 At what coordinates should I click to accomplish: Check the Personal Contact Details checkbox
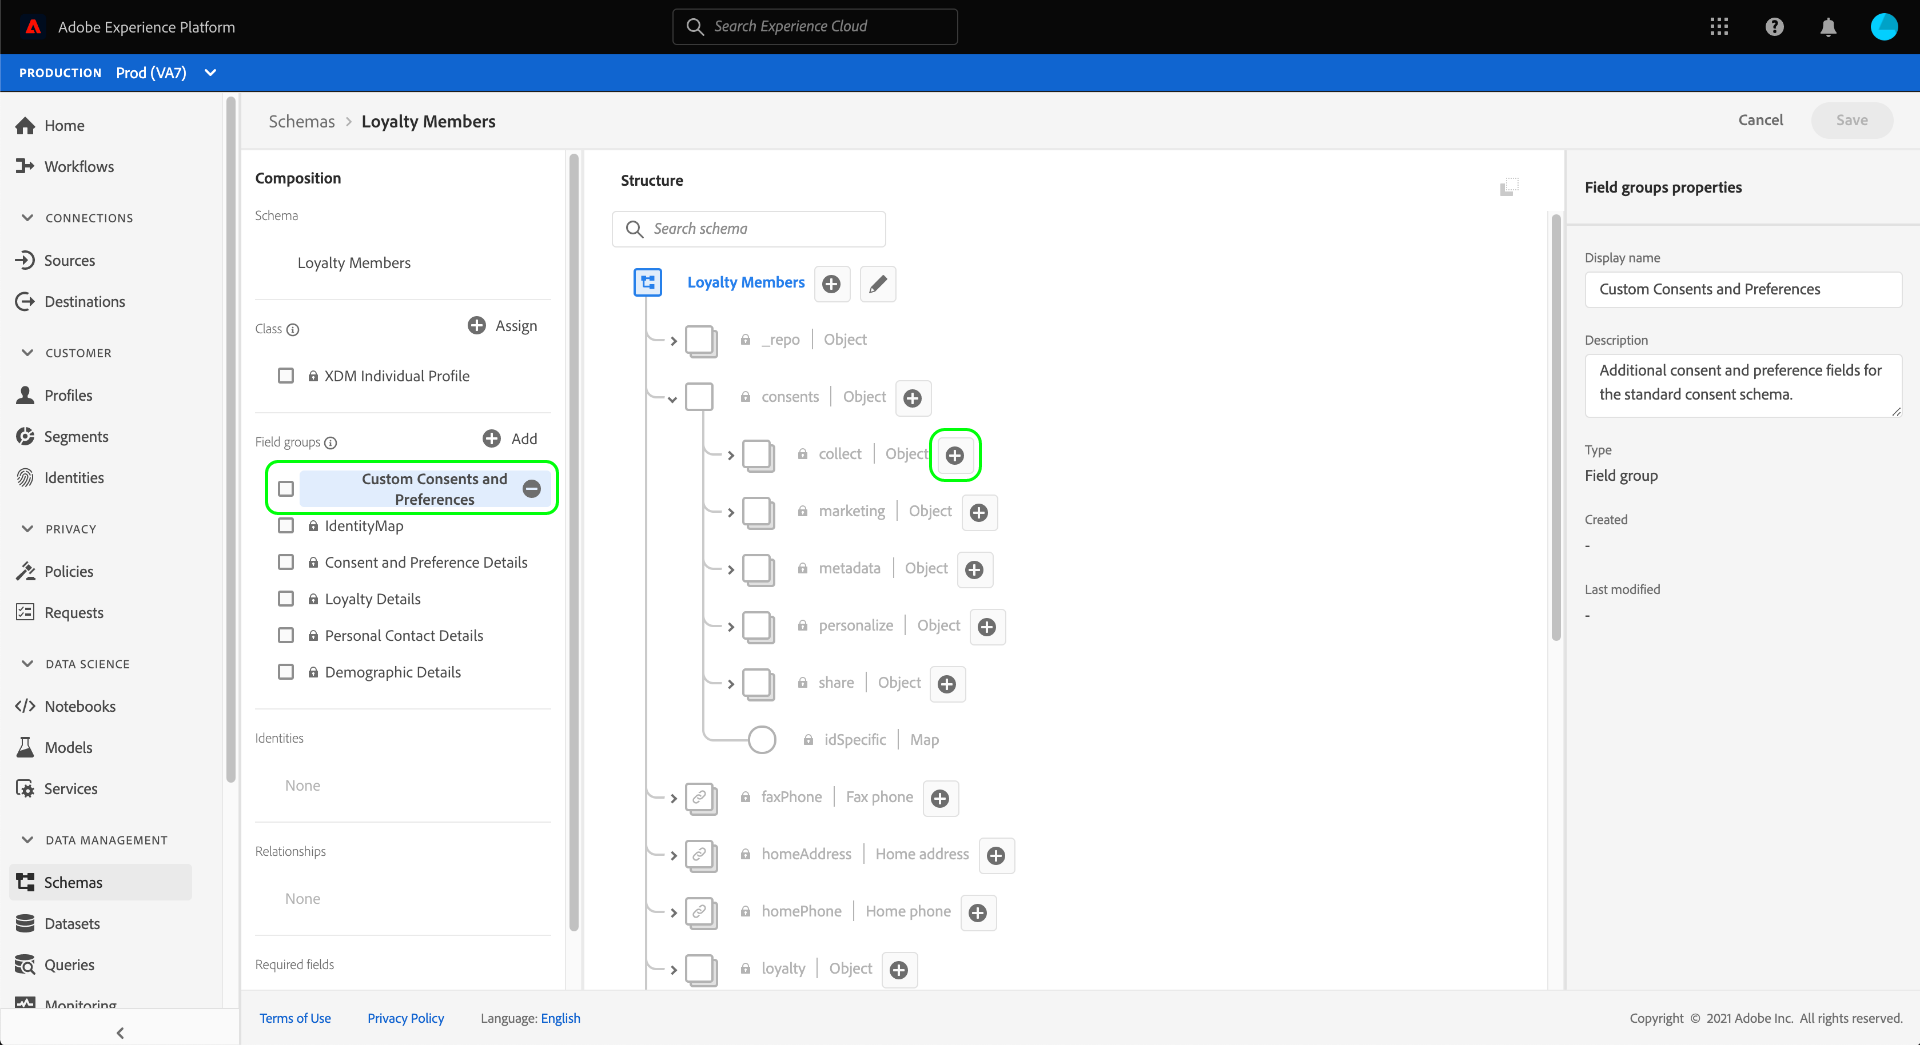pyautogui.click(x=286, y=635)
